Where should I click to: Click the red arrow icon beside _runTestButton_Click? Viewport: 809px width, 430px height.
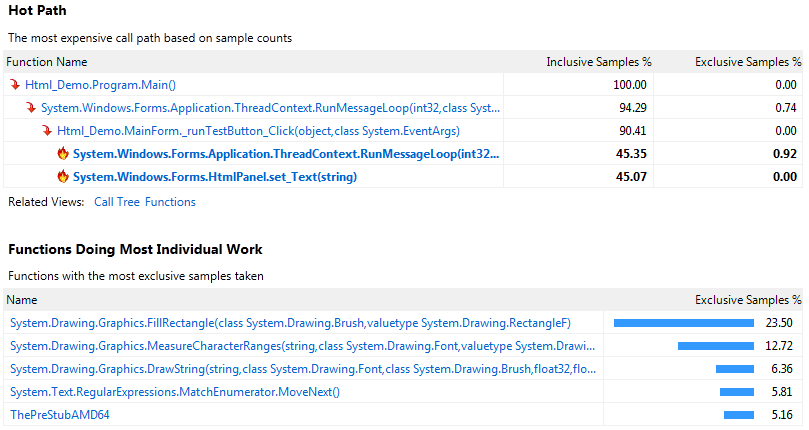pyautogui.click(x=47, y=131)
